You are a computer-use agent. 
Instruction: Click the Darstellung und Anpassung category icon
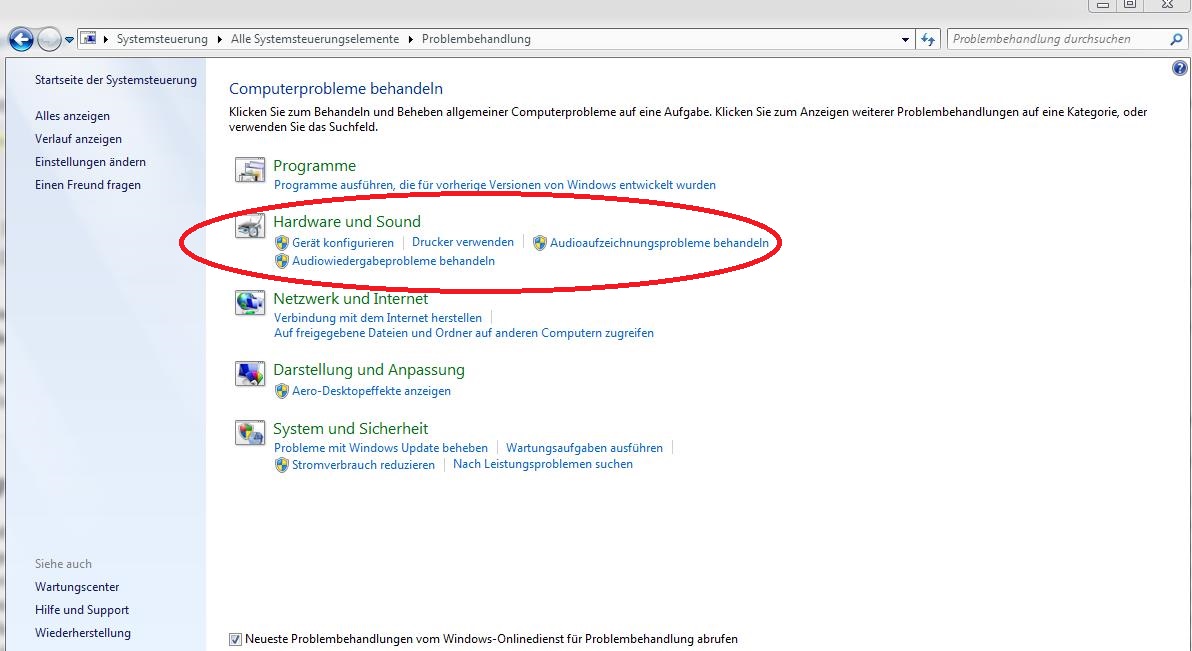click(249, 373)
